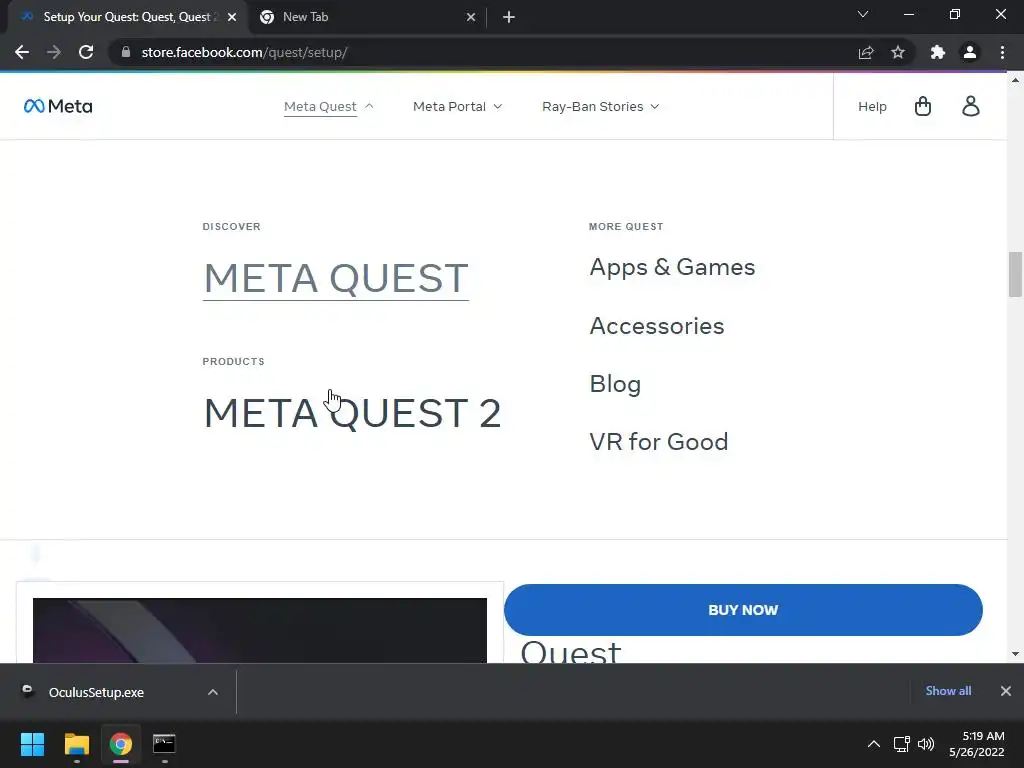Open the Chrome three-dot menu

point(1002,52)
